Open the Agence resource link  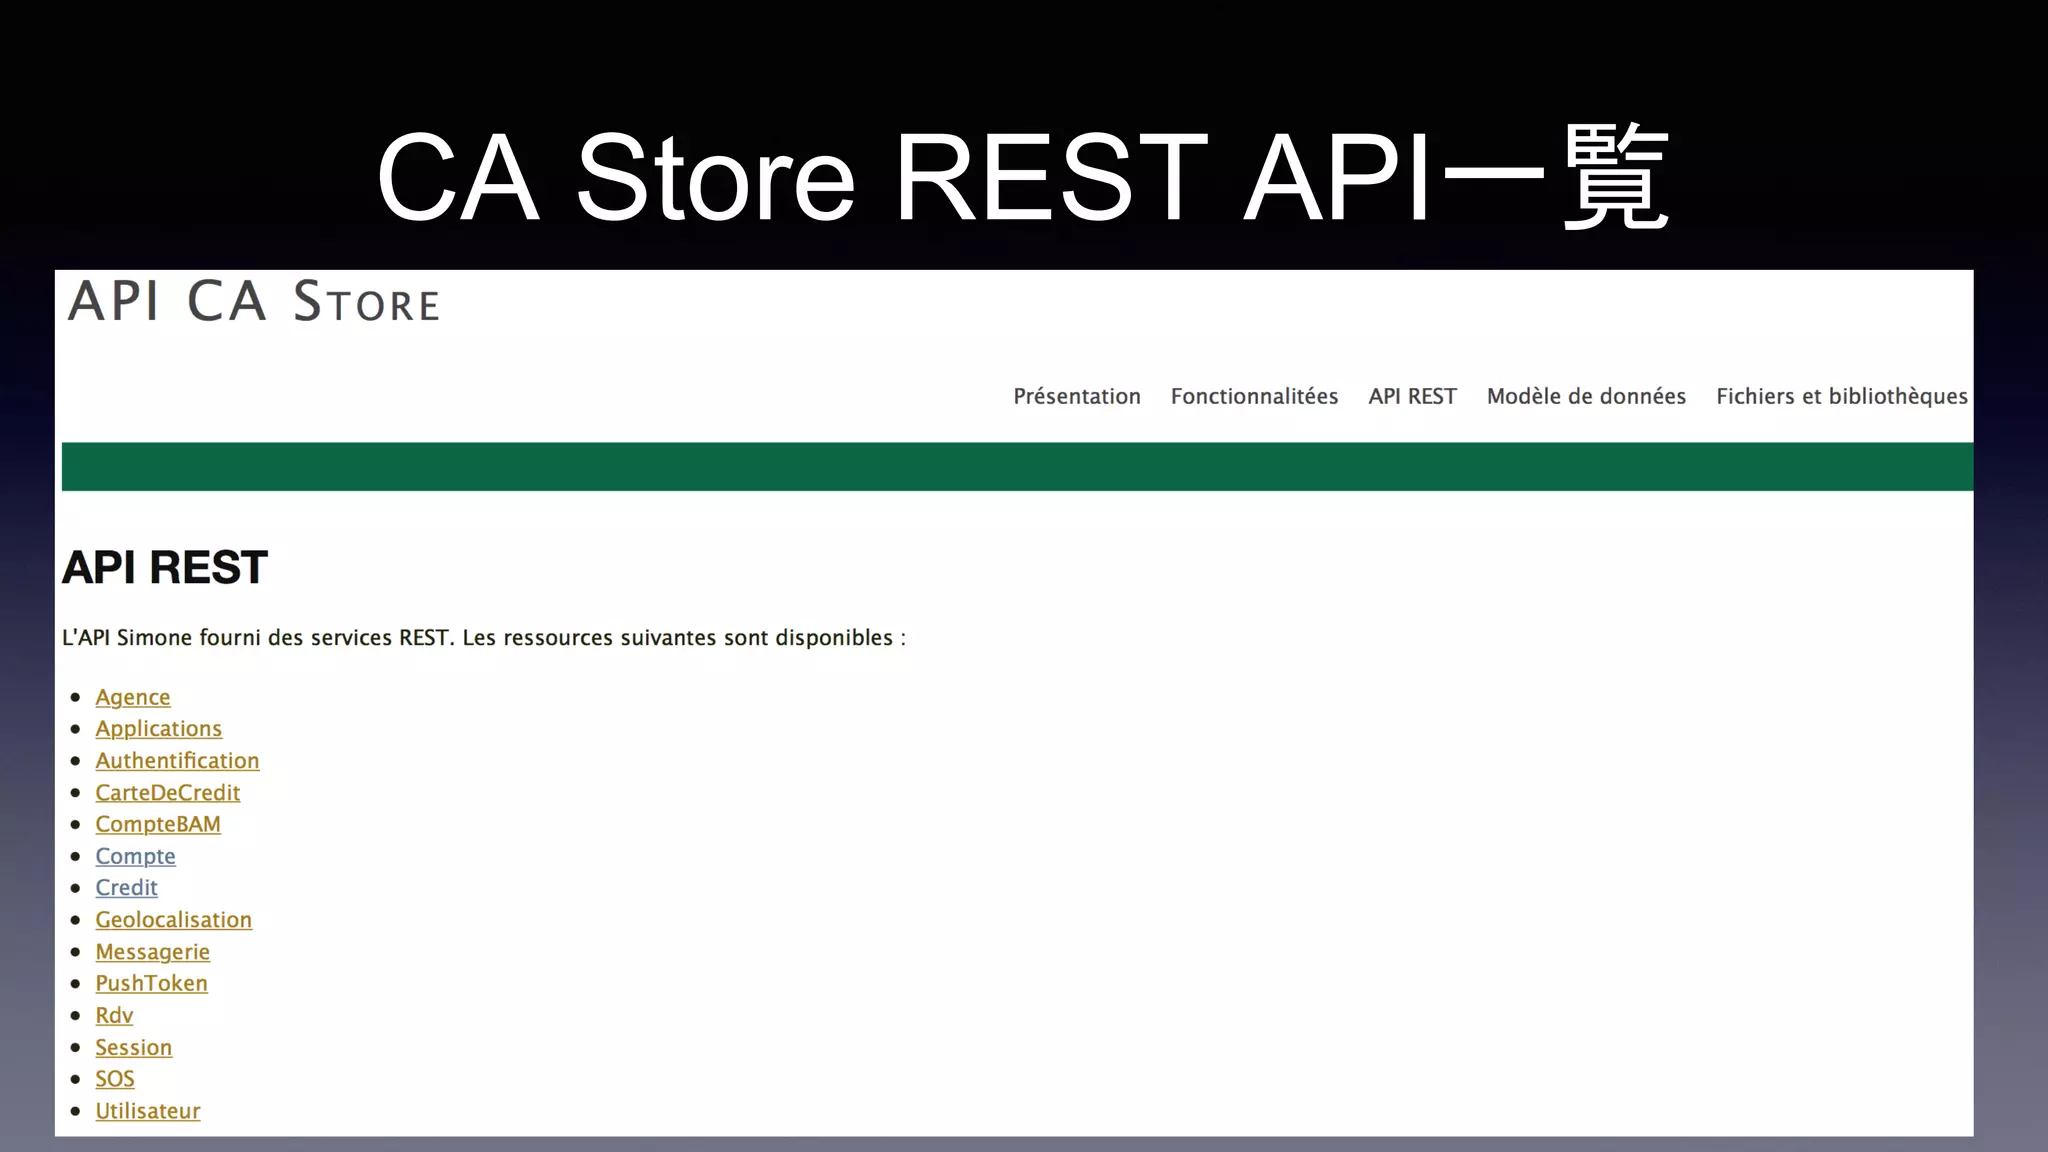pyautogui.click(x=133, y=697)
